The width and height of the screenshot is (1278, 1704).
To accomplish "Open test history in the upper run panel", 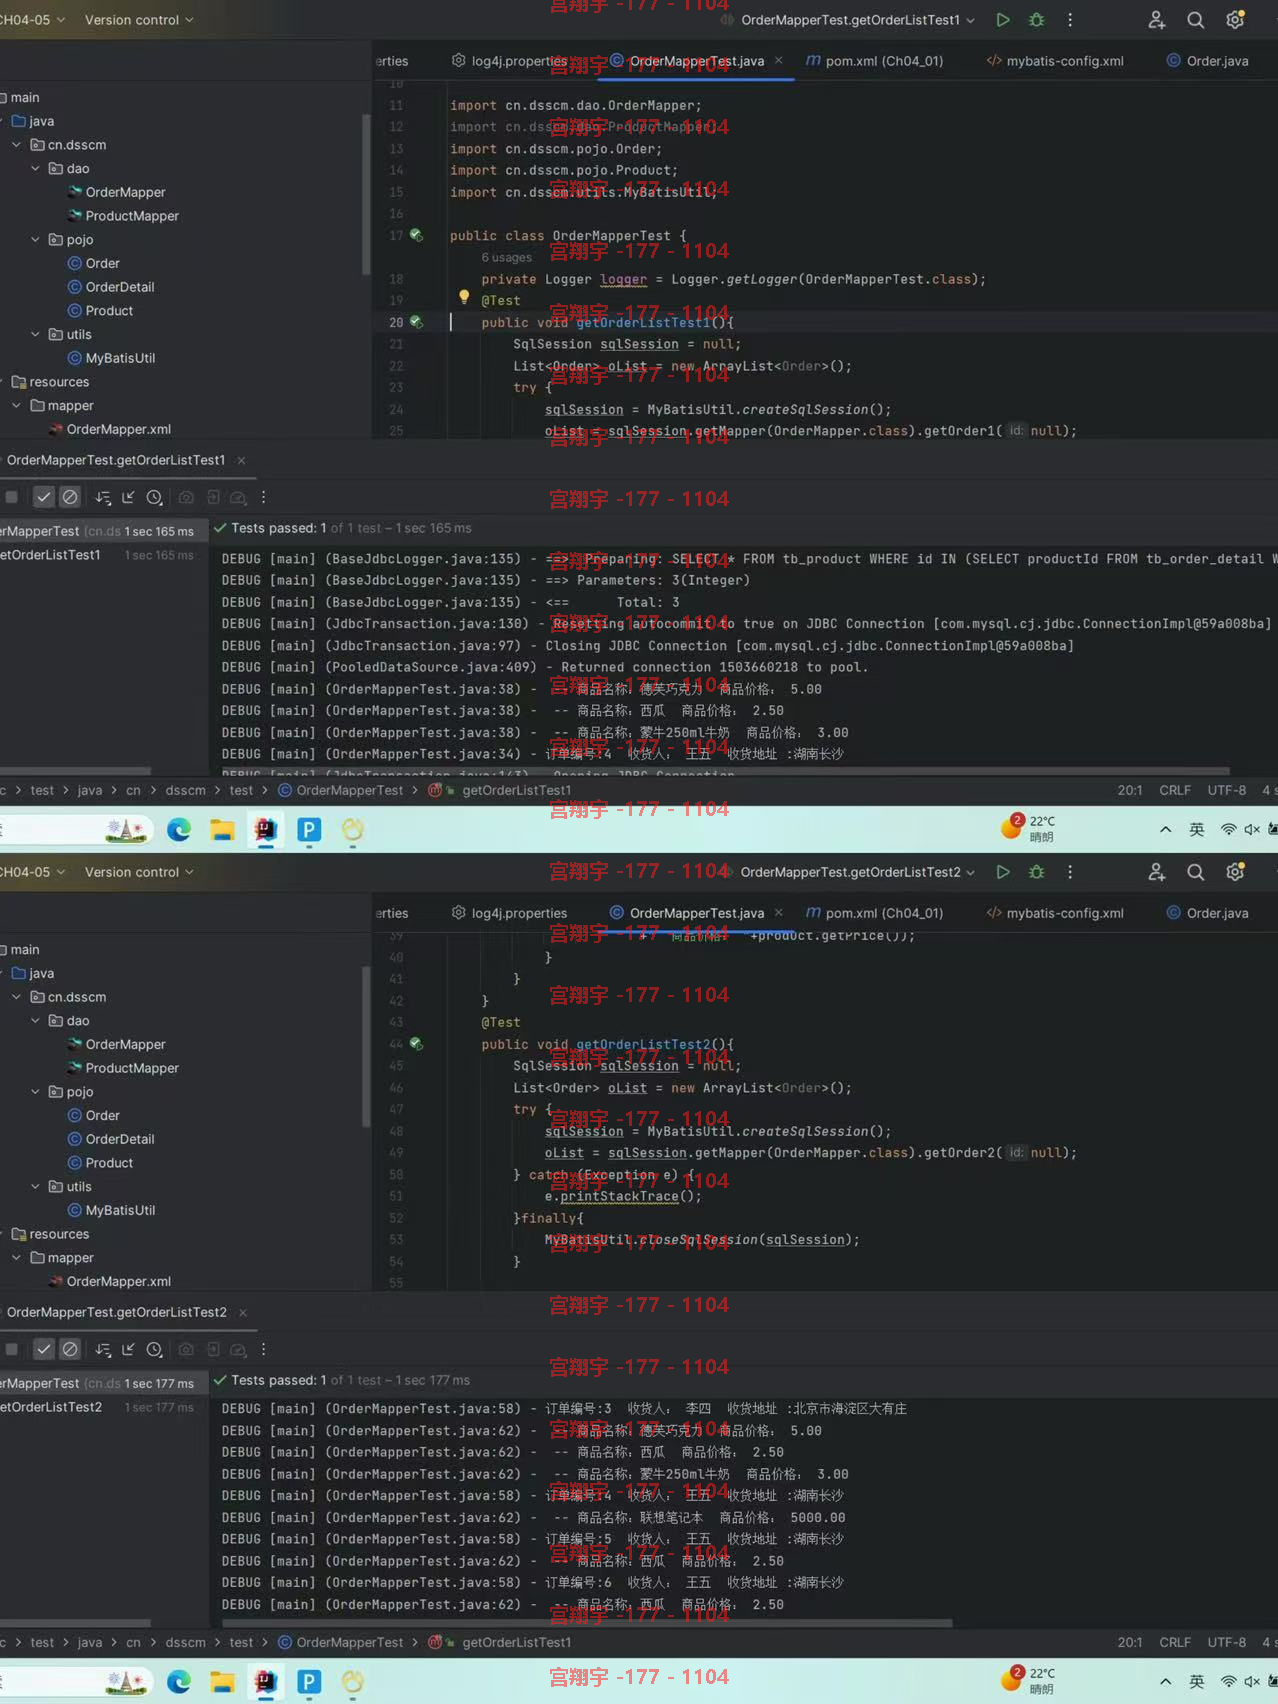I will [x=154, y=497].
